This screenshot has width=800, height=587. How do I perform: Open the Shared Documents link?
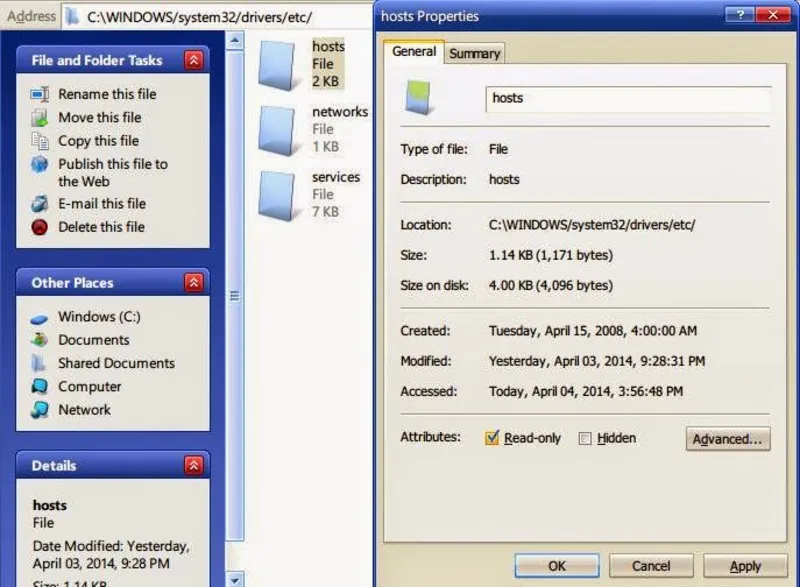tap(116, 363)
